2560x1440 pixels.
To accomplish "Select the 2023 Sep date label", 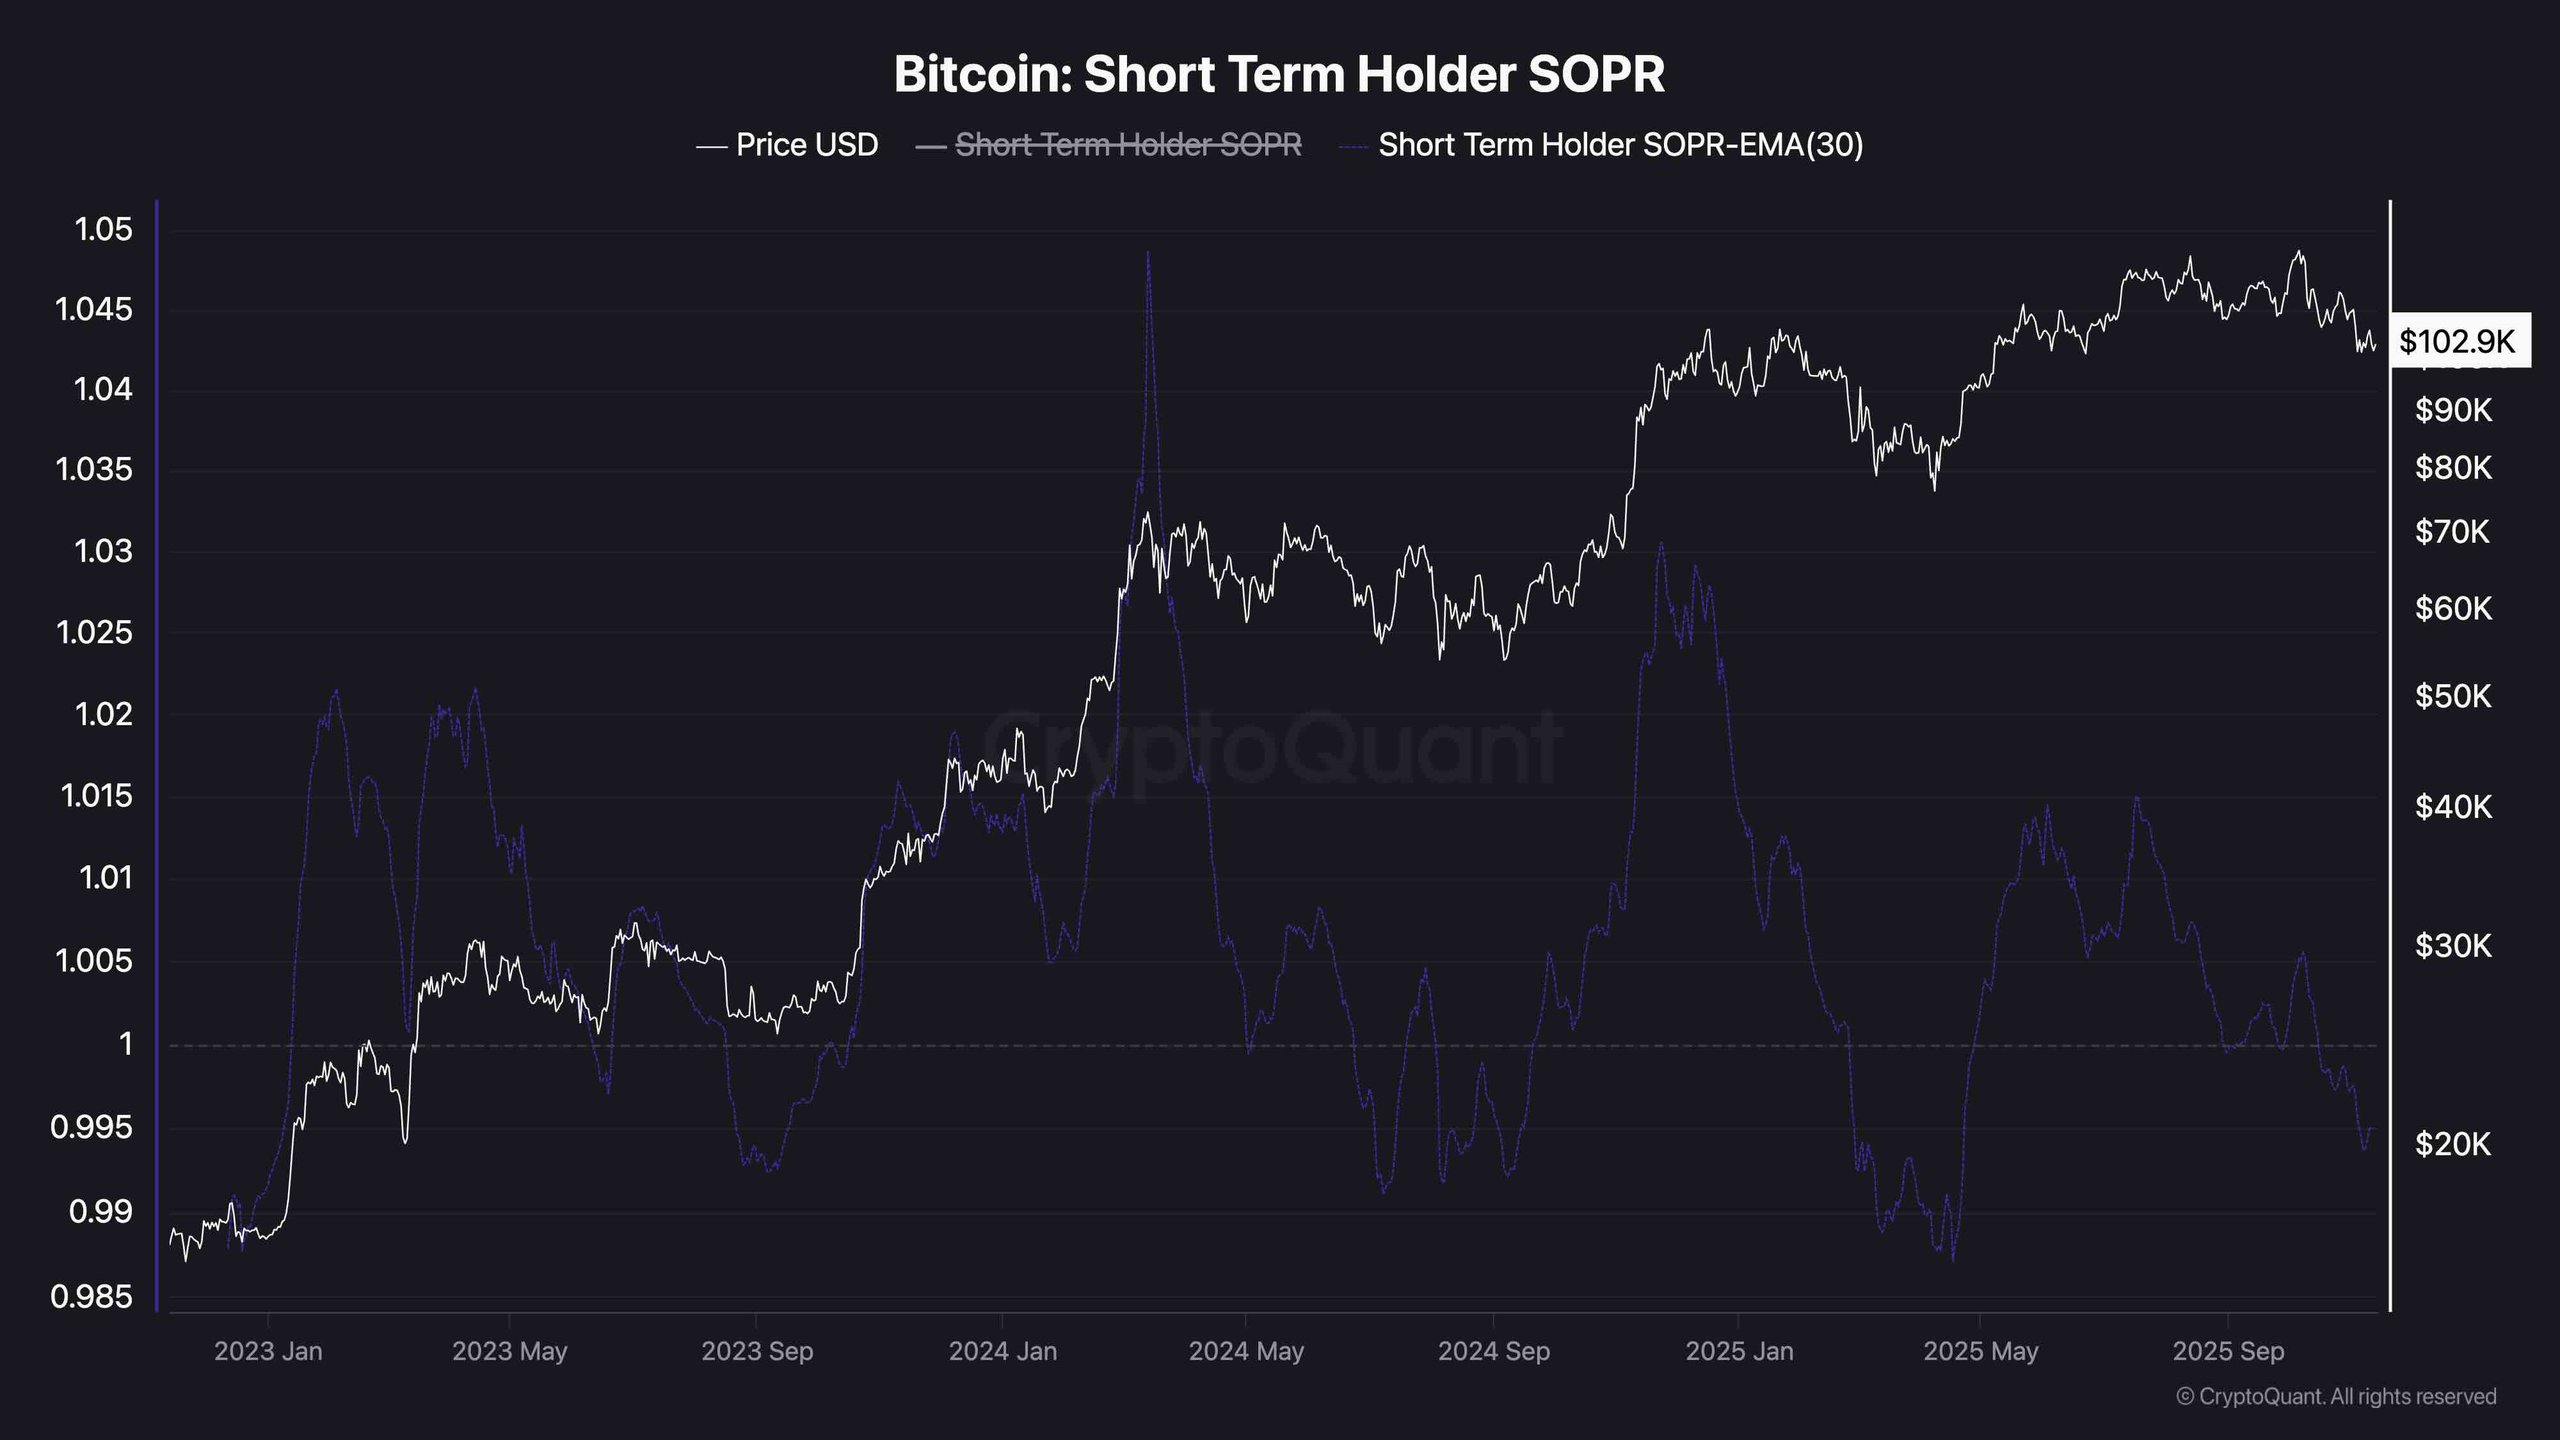I will coord(757,1351).
